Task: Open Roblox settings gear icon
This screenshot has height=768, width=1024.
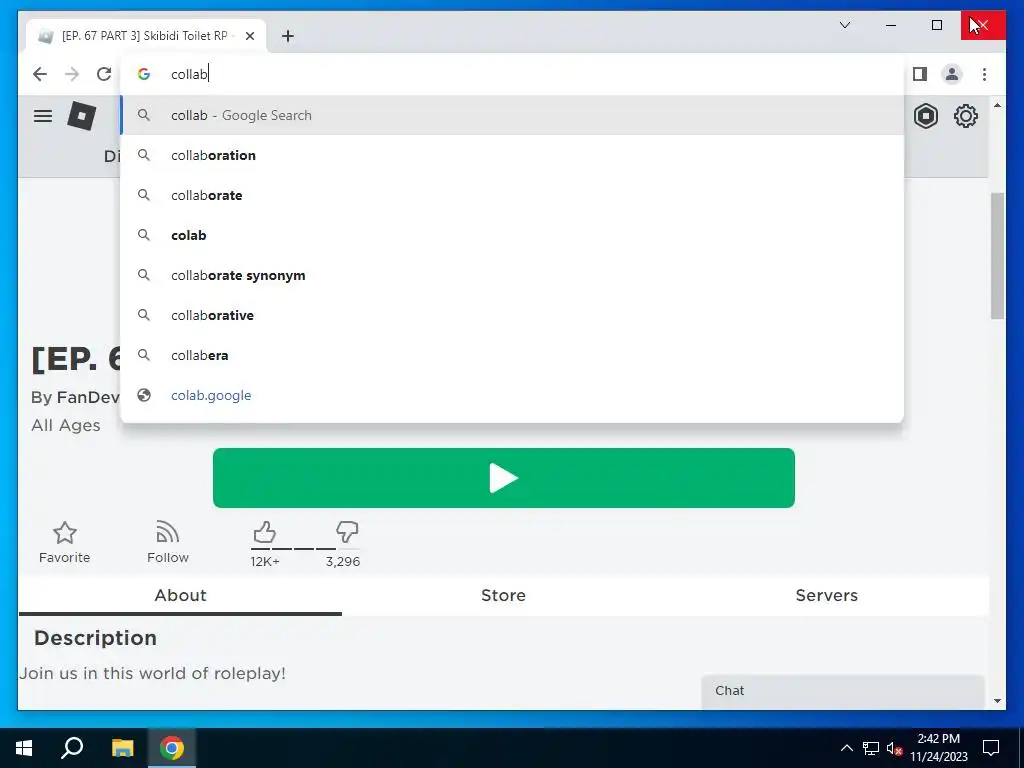Action: click(965, 116)
